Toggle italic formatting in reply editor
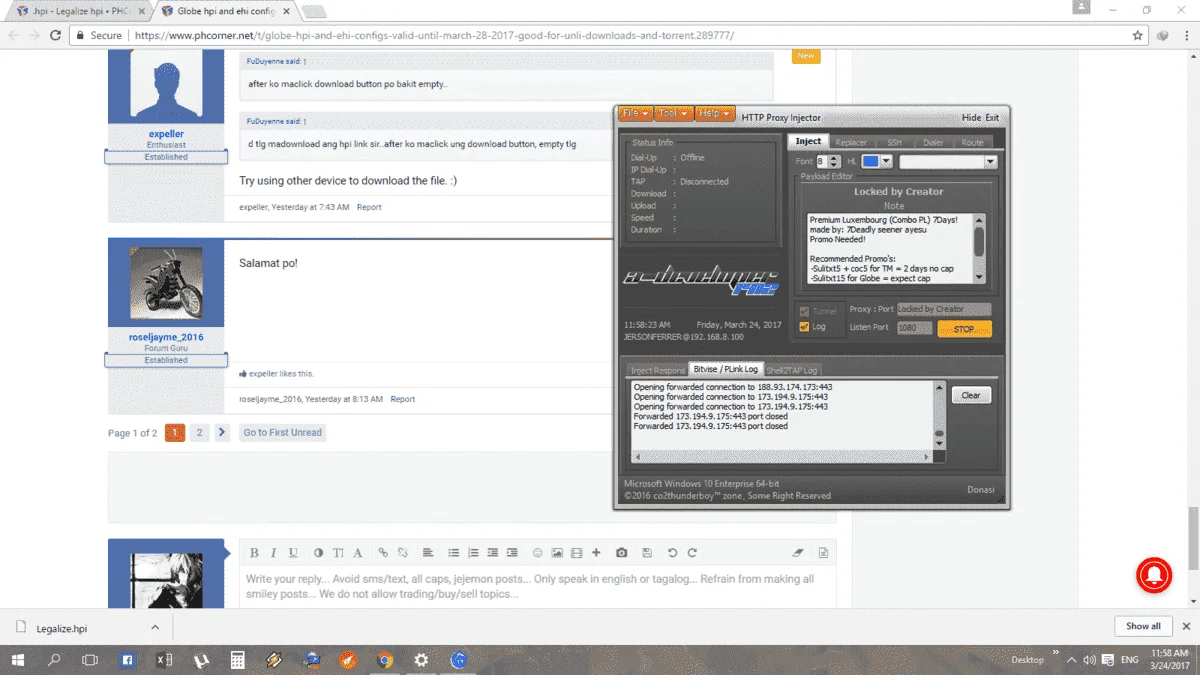The height and width of the screenshot is (675, 1200). (x=273, y=553)
